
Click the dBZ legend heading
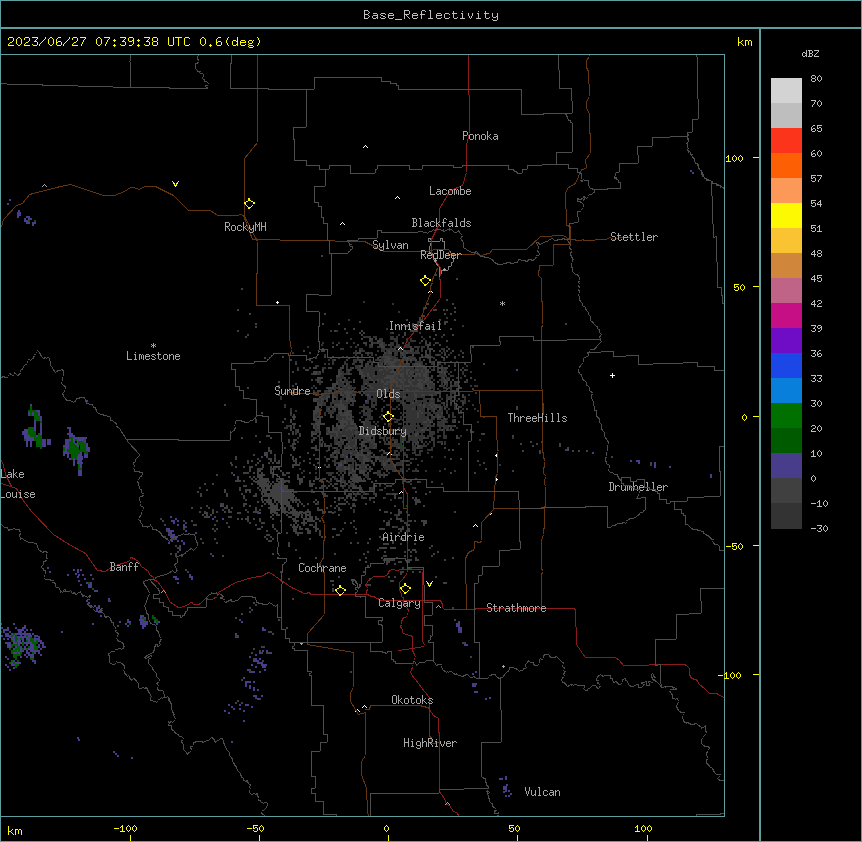coord(810,53)
